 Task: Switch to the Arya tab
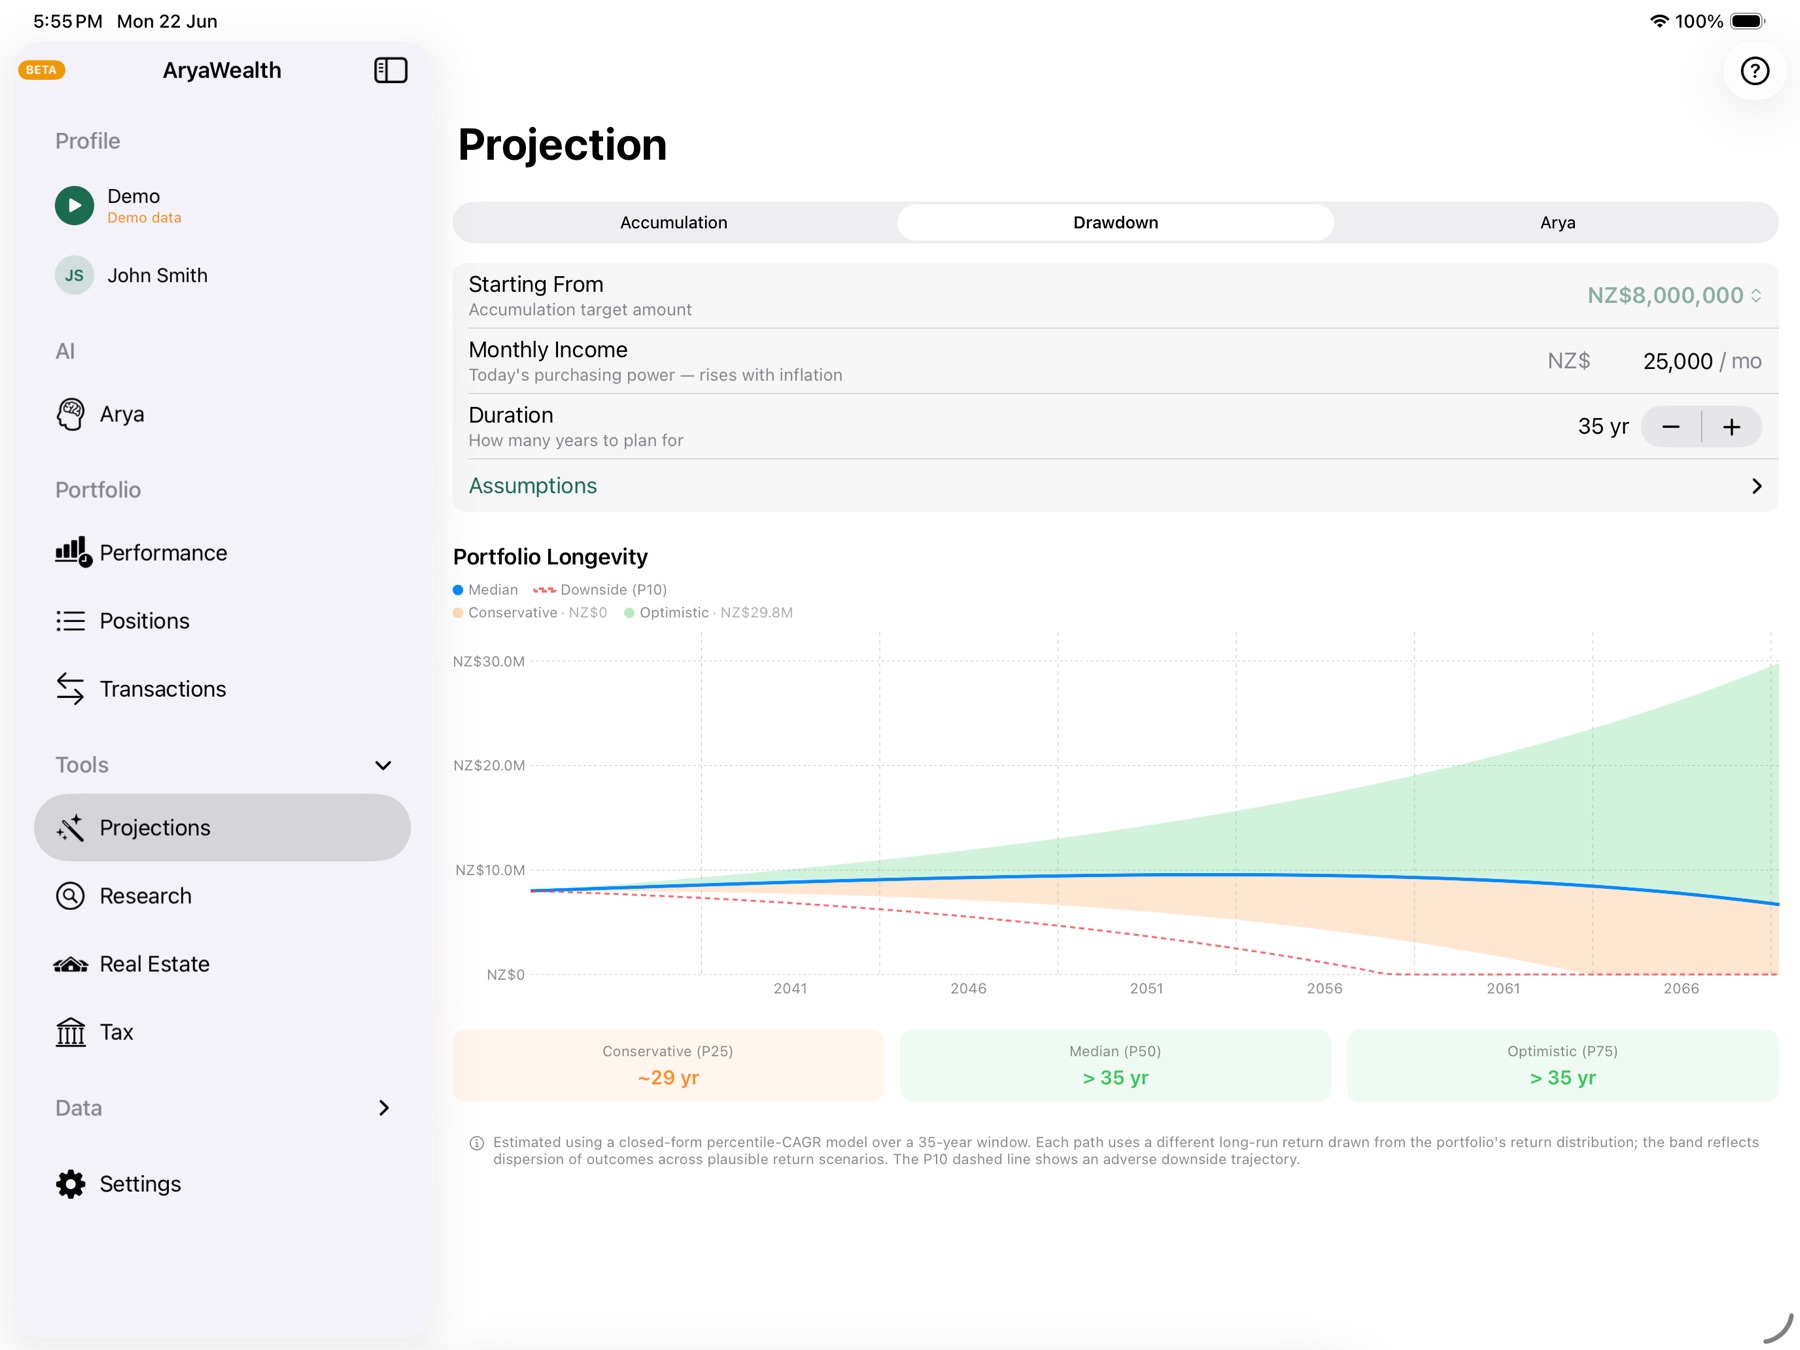(1557, 222)
